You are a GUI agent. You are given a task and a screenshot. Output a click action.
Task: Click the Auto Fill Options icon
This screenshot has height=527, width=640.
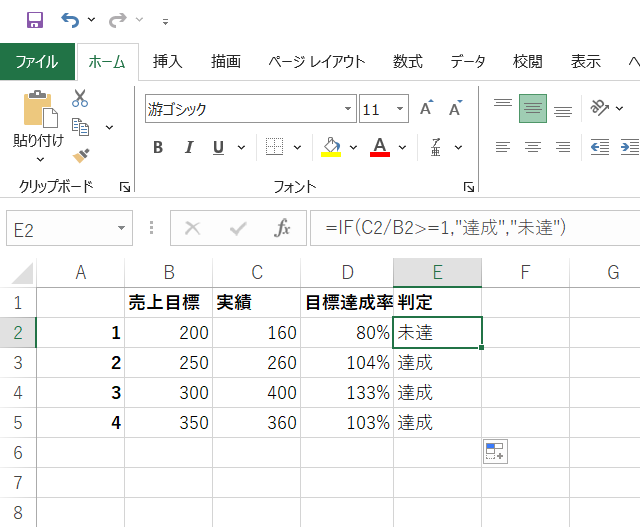point(495,451)
